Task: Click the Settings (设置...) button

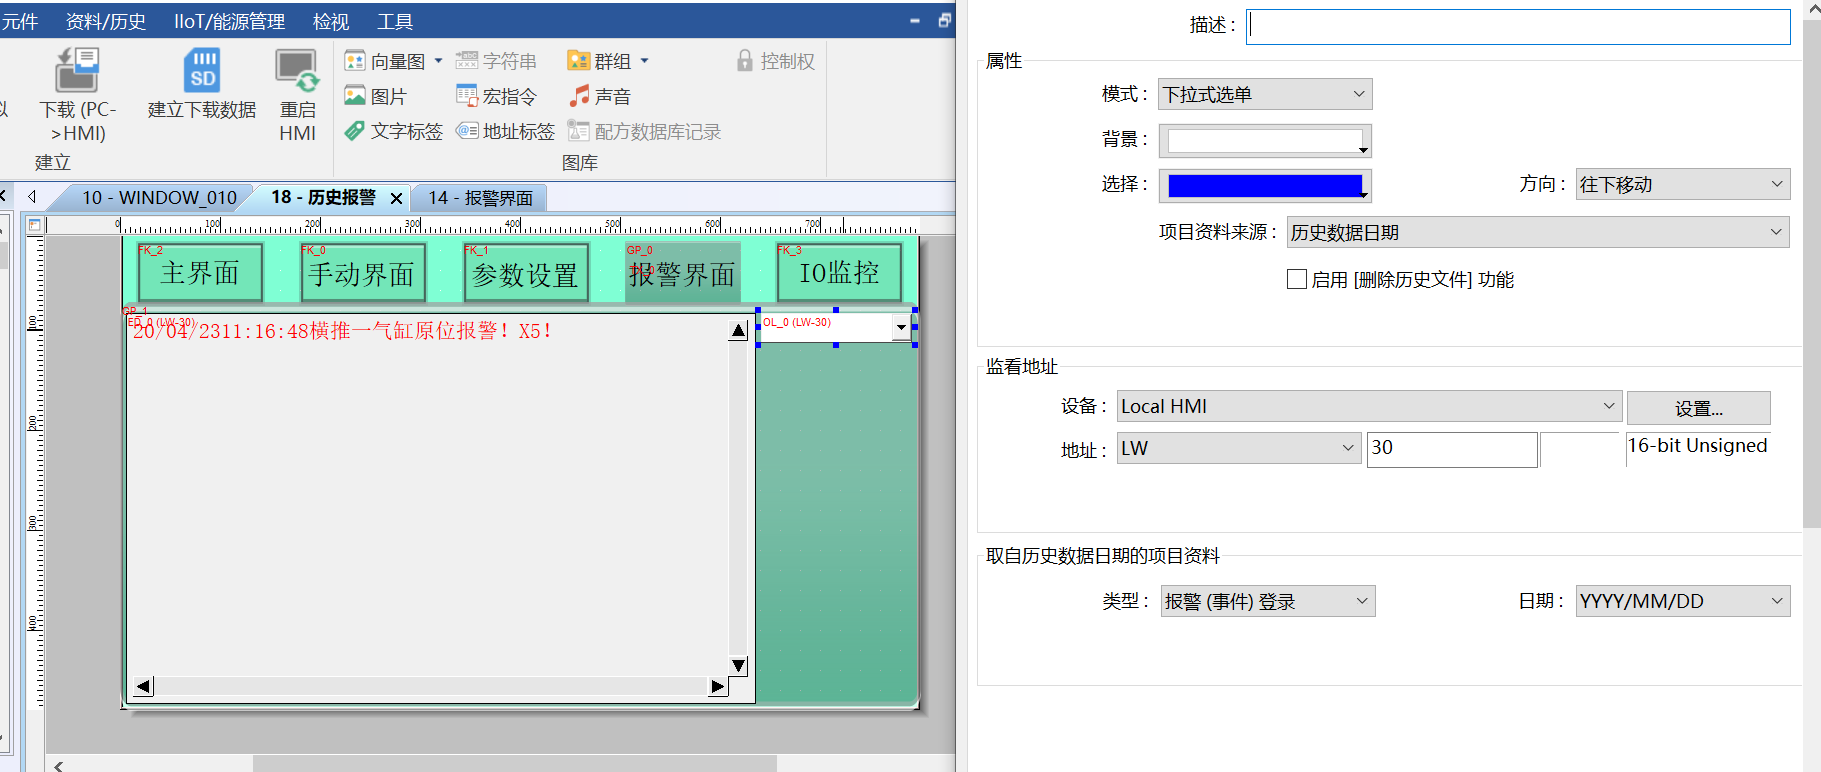Action: point(1698,408)
